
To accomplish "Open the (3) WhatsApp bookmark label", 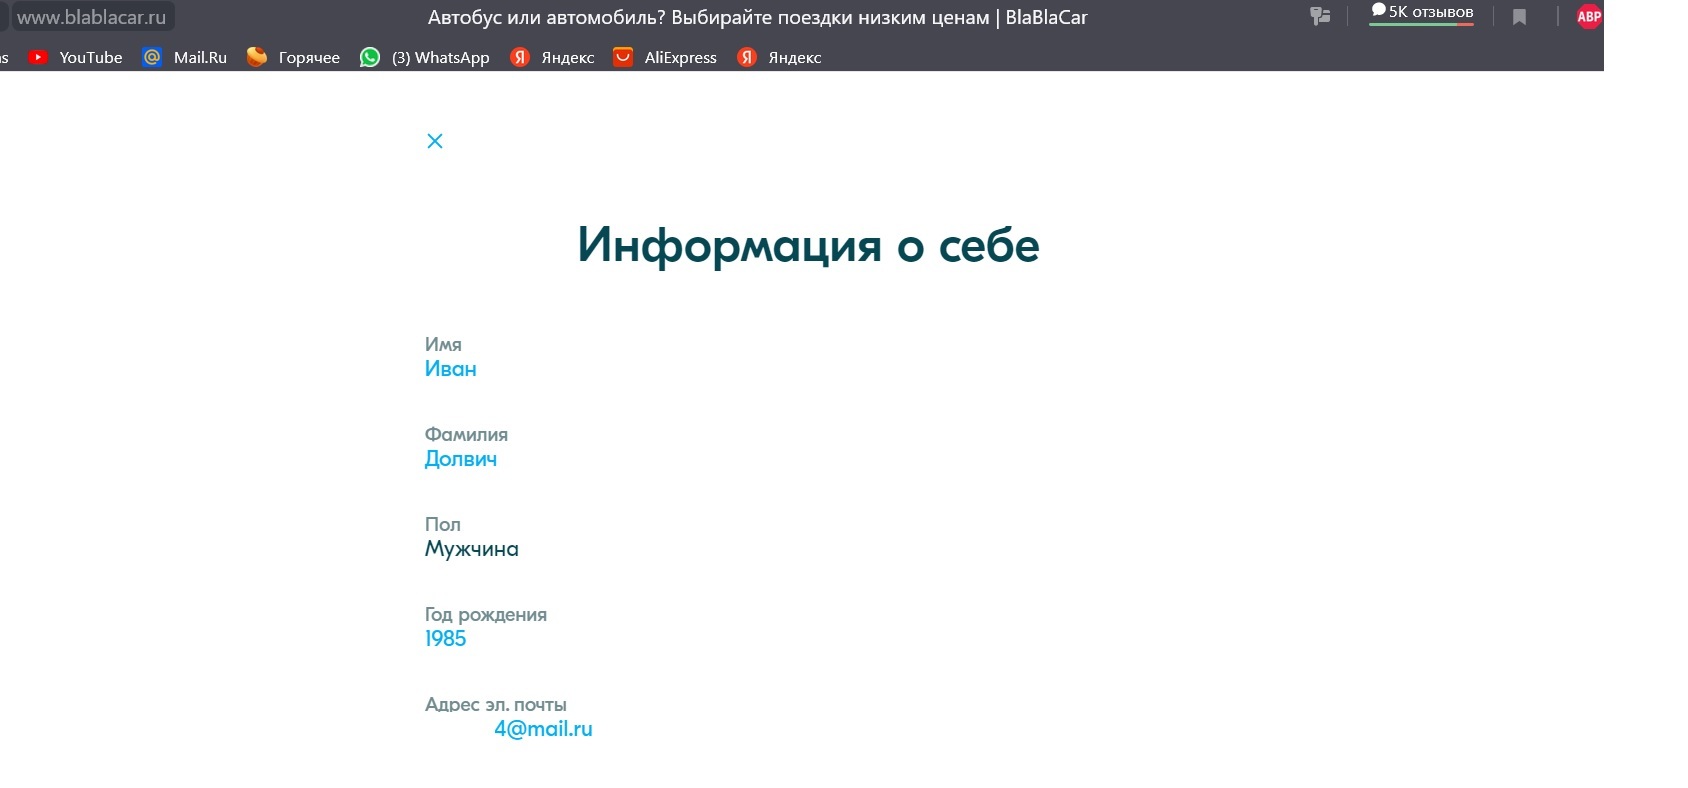I will pos(441,58).
